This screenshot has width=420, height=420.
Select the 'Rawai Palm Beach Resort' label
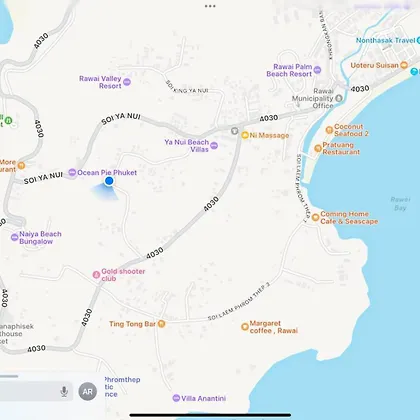click(289, 70)
